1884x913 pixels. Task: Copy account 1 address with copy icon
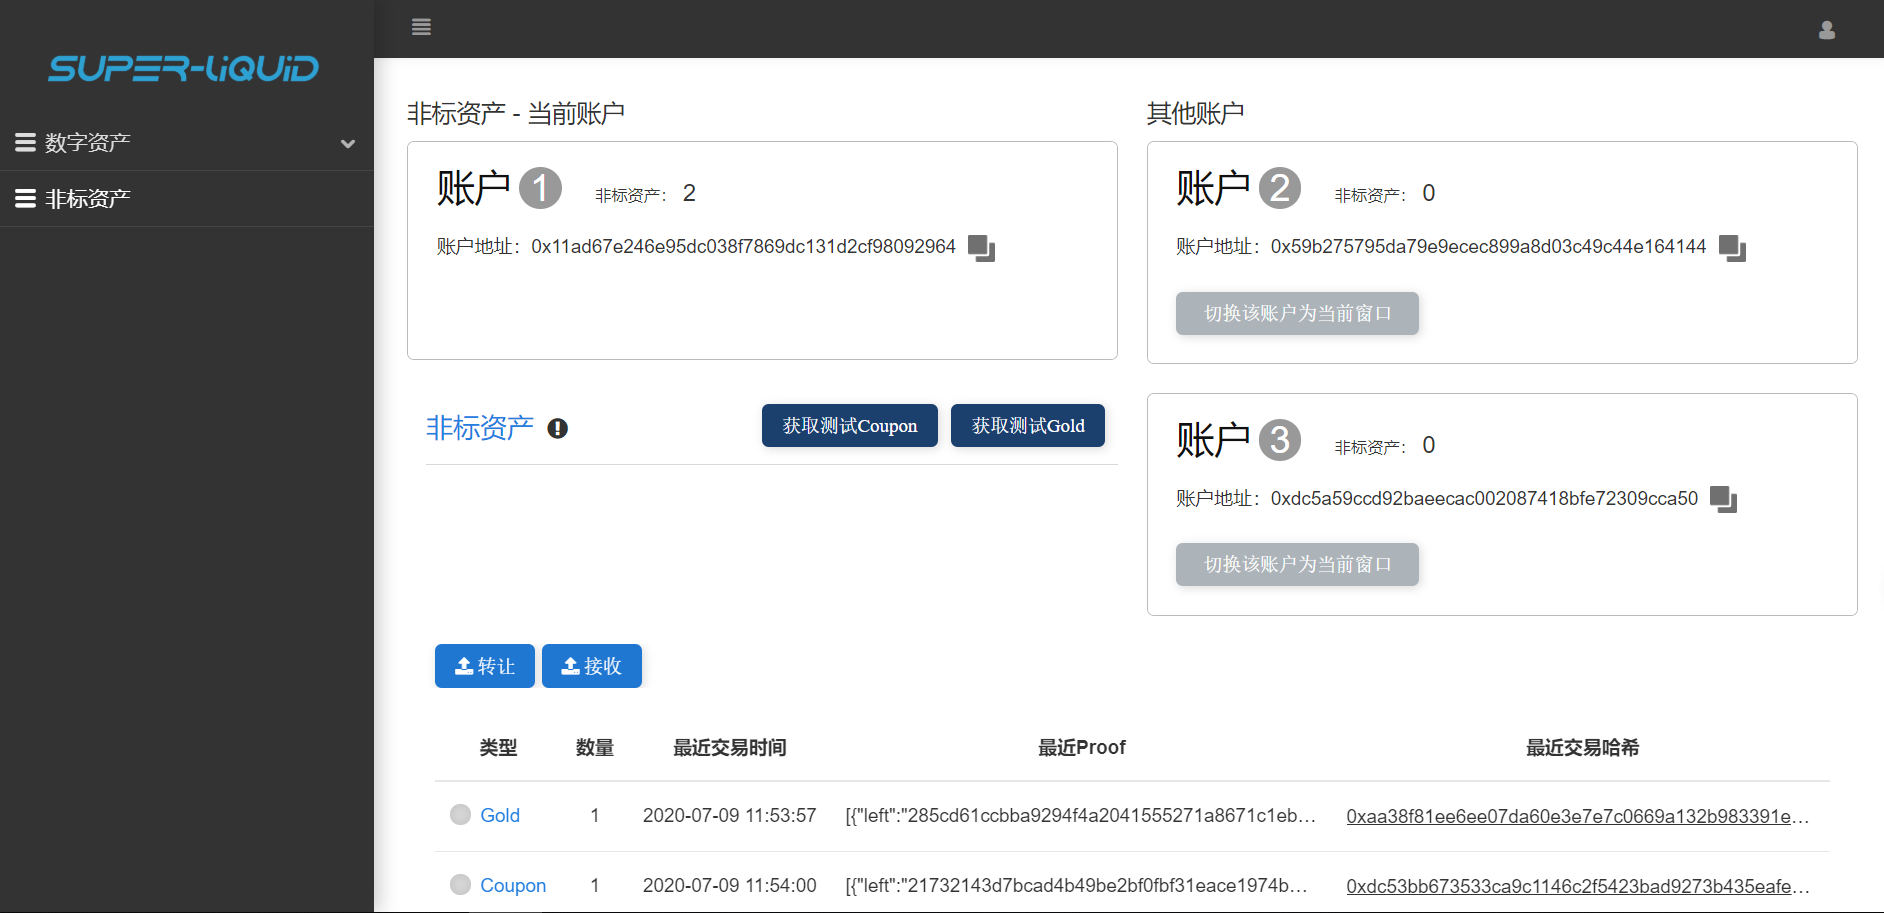click(x=981, y=248)
